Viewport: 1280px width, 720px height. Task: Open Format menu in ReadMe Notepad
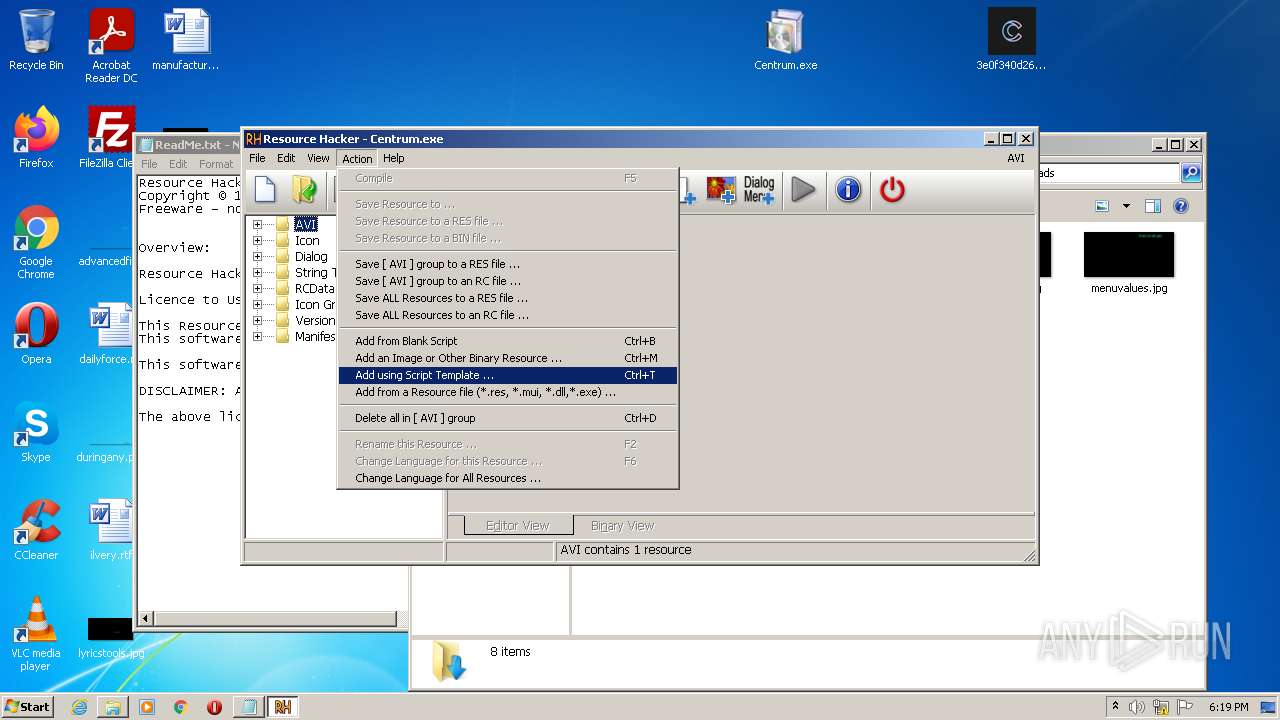coord(215,164)
